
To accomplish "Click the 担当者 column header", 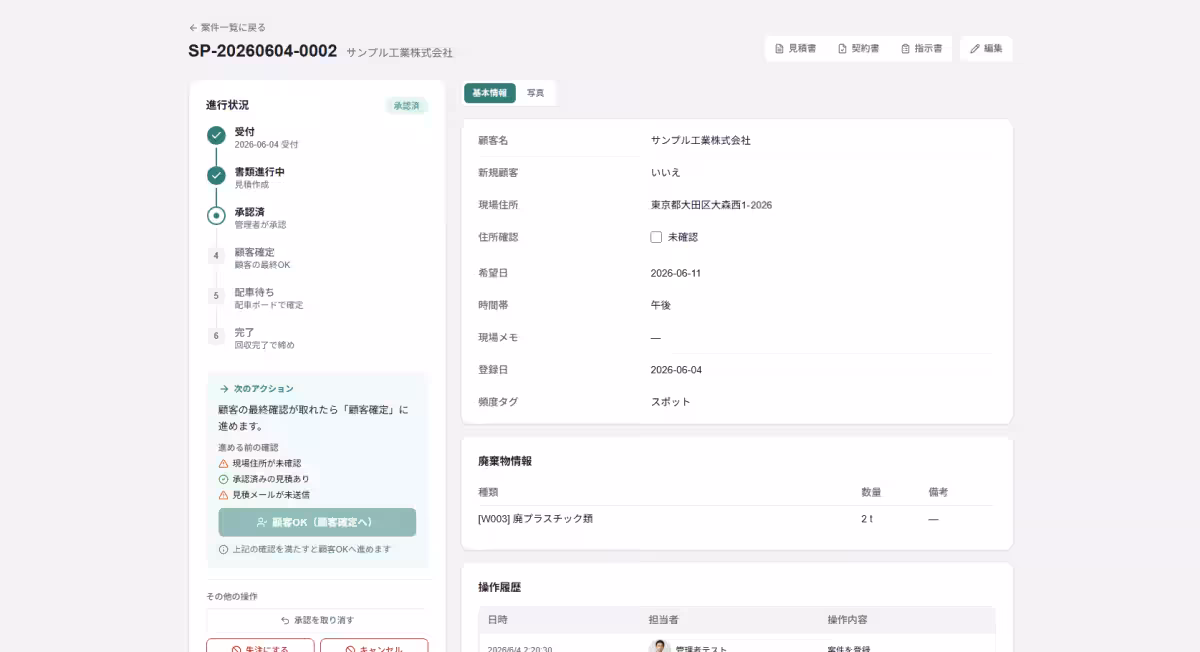I will pos(664,620).
